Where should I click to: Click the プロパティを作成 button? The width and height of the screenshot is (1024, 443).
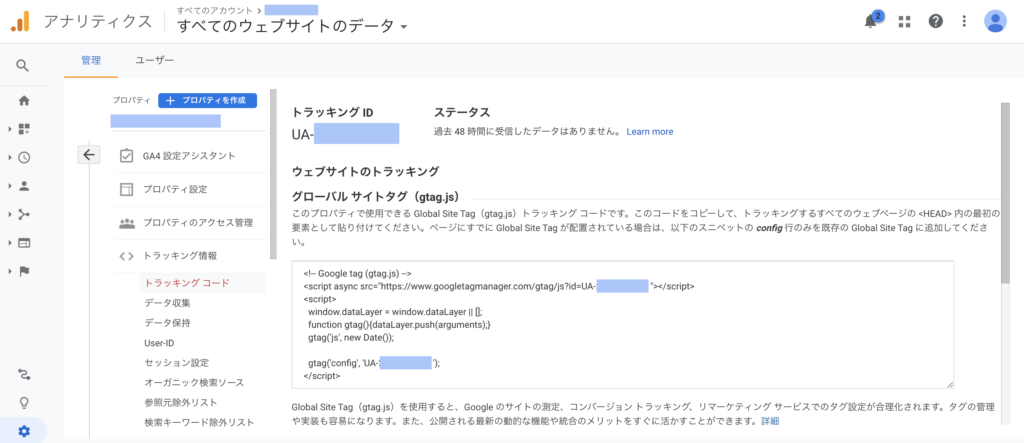click(208, 101)
